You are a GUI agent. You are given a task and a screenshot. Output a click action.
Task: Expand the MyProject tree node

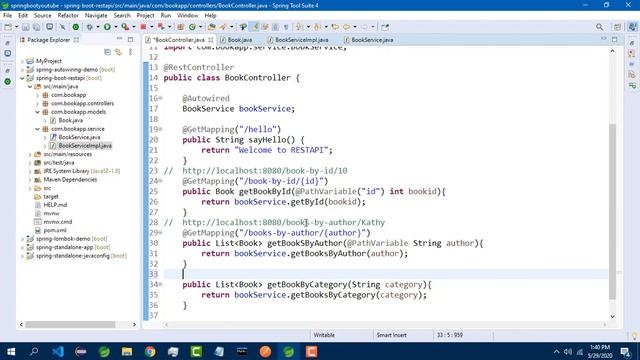point(22,61)
